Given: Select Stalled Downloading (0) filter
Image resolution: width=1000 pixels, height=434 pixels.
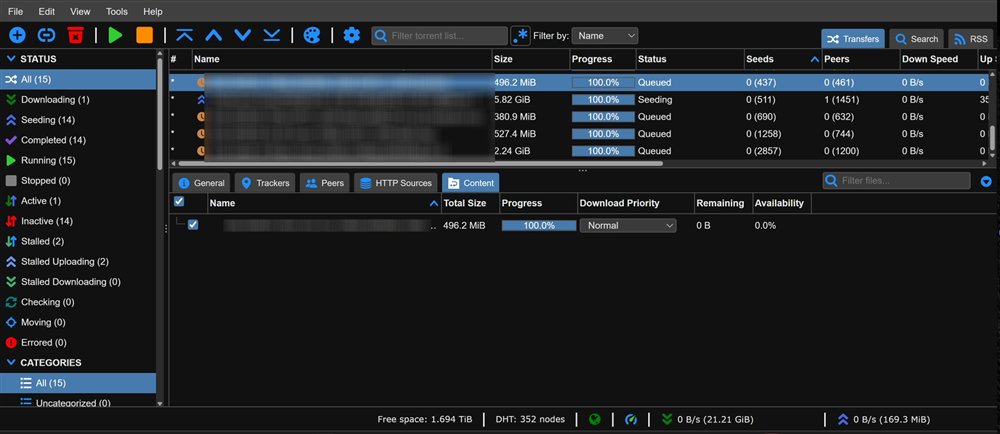Looking at the screenshot, I should tap(70, 282).
